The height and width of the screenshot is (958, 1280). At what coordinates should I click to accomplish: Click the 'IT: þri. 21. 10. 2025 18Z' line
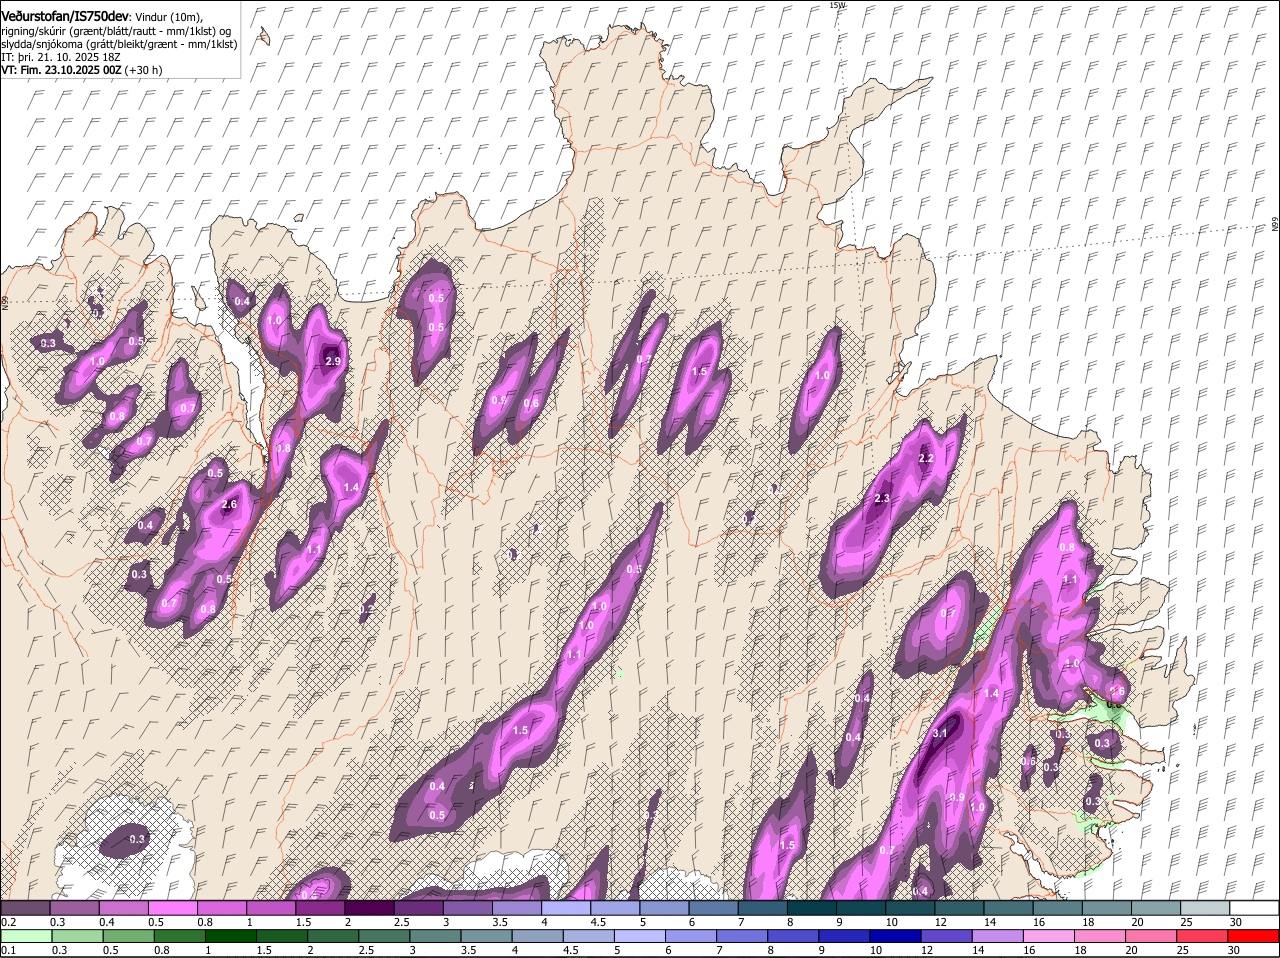[61, 57]
